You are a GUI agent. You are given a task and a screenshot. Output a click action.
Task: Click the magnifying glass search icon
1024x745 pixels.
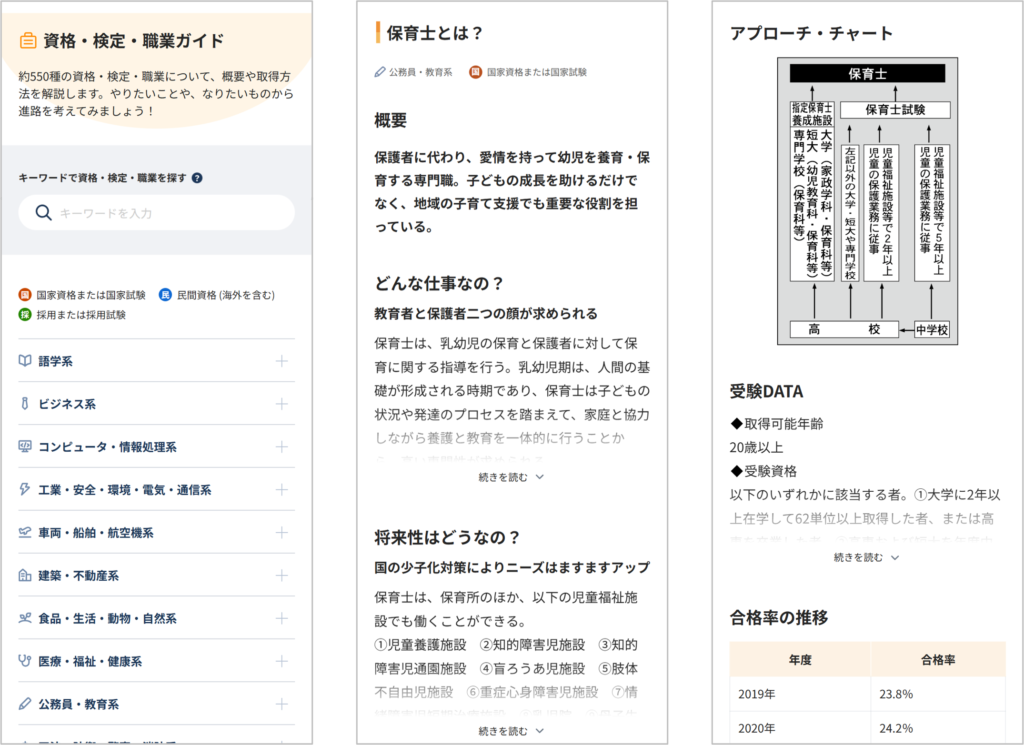click(43, 212)
